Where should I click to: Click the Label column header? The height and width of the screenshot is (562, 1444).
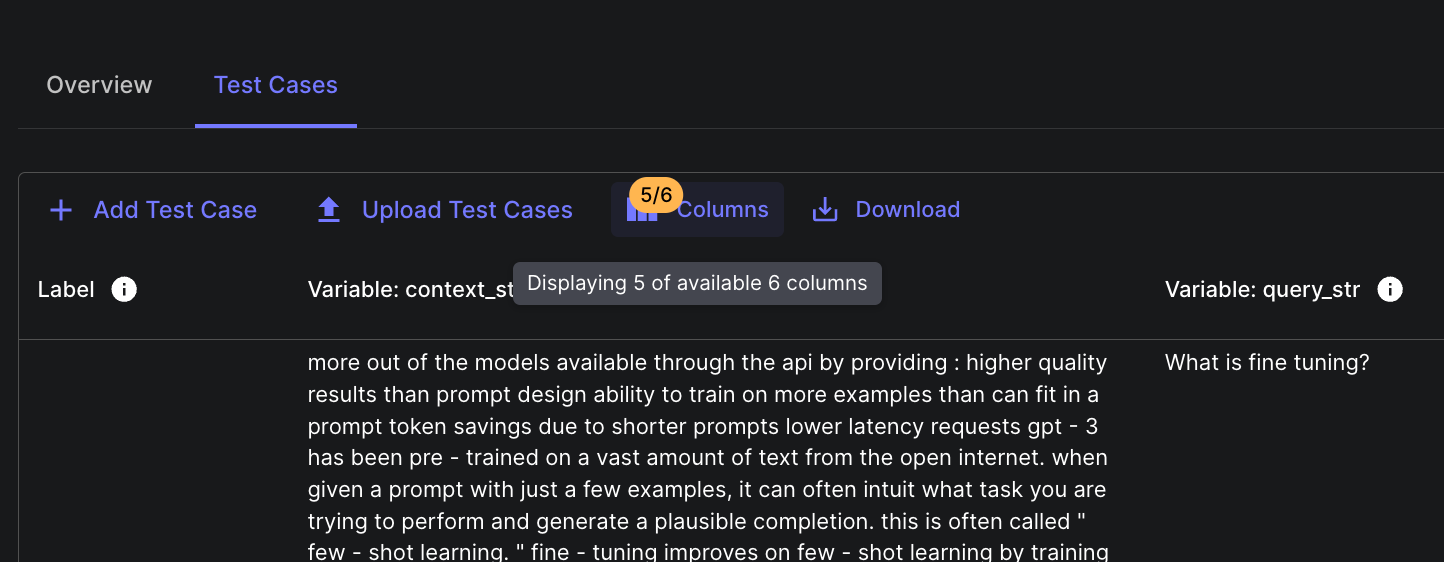[x=66, y=290]
